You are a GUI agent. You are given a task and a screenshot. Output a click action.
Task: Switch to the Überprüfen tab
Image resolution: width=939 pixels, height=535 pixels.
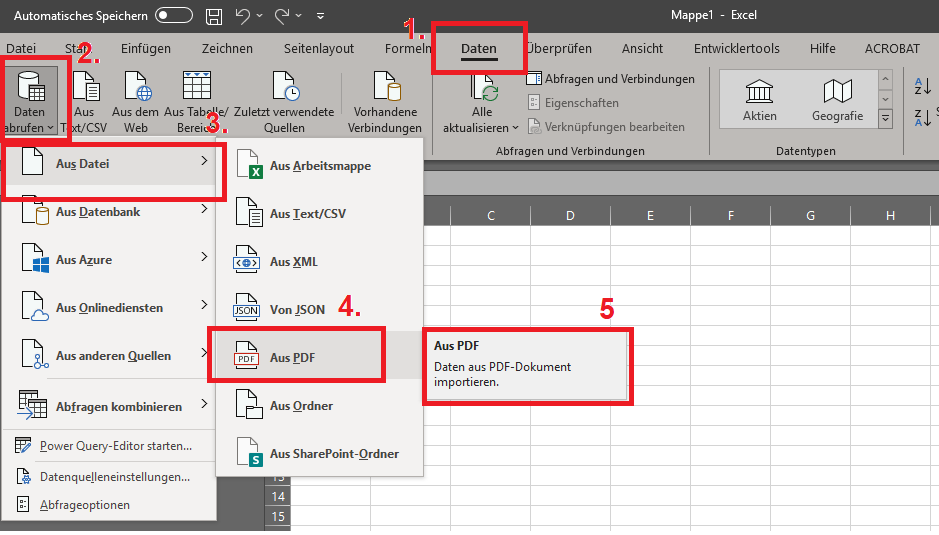[559, 49]
